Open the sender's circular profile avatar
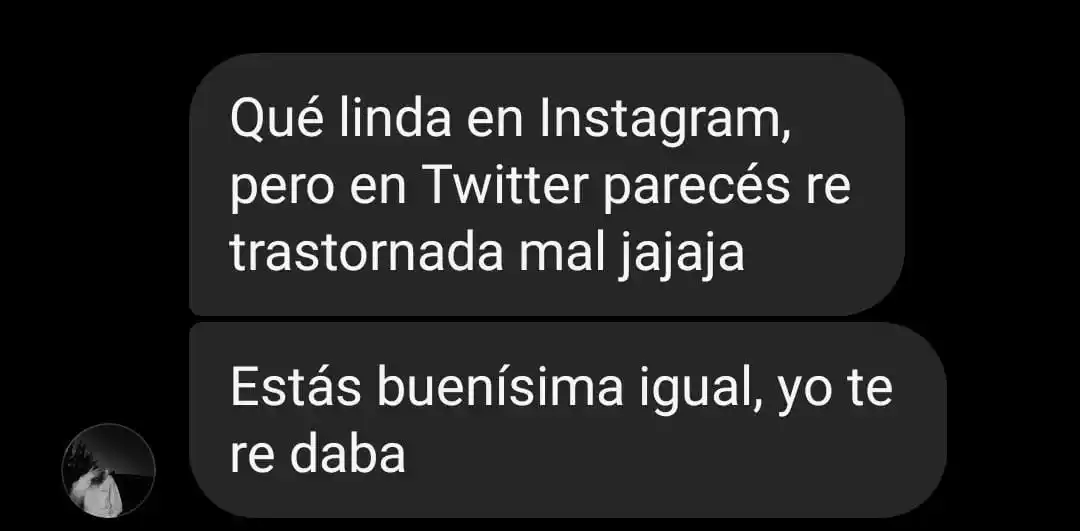The width and height of the screenshot is (1080, 531). coord(109,471)
